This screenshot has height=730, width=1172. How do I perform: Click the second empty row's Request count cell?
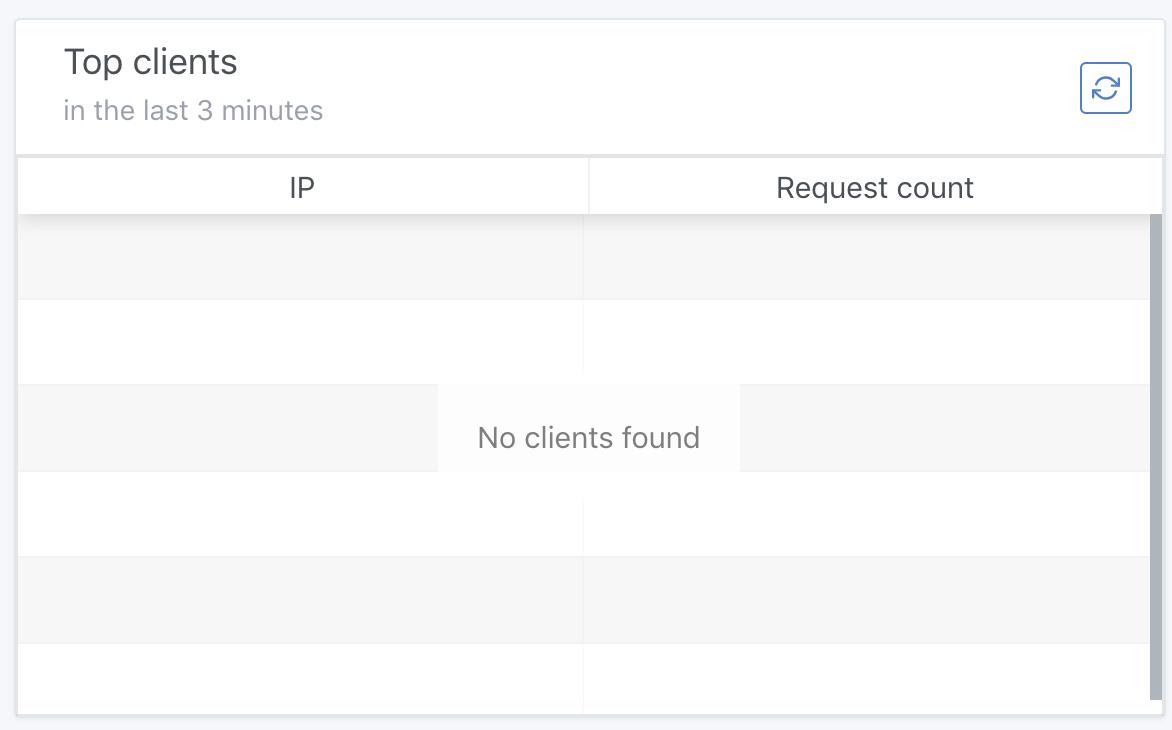click(866, 342)
